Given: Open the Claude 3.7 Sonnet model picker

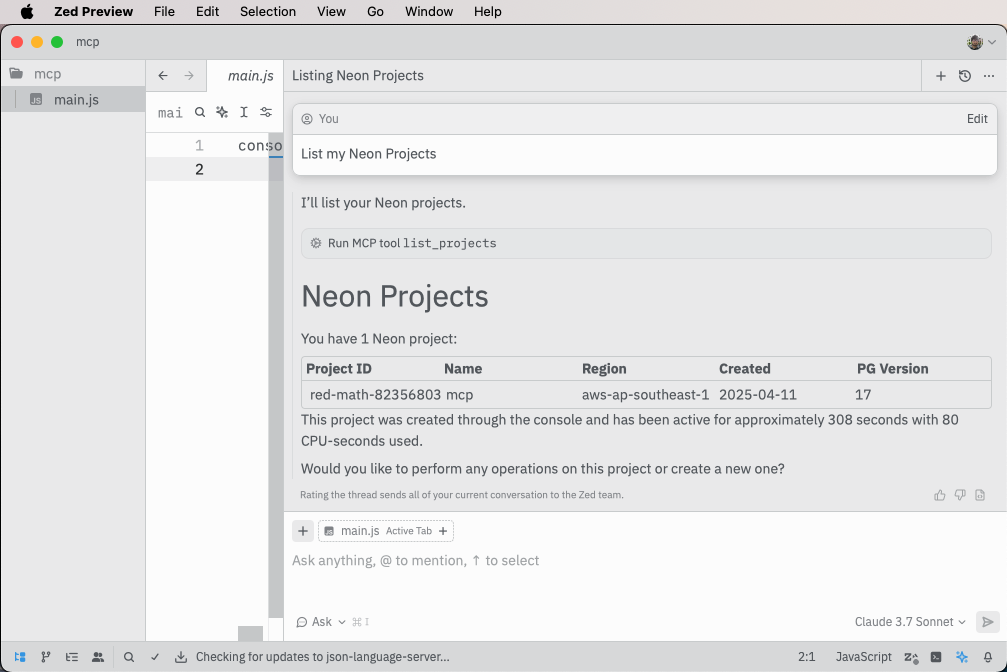Looking at the screenshot, I should point(903,621).
